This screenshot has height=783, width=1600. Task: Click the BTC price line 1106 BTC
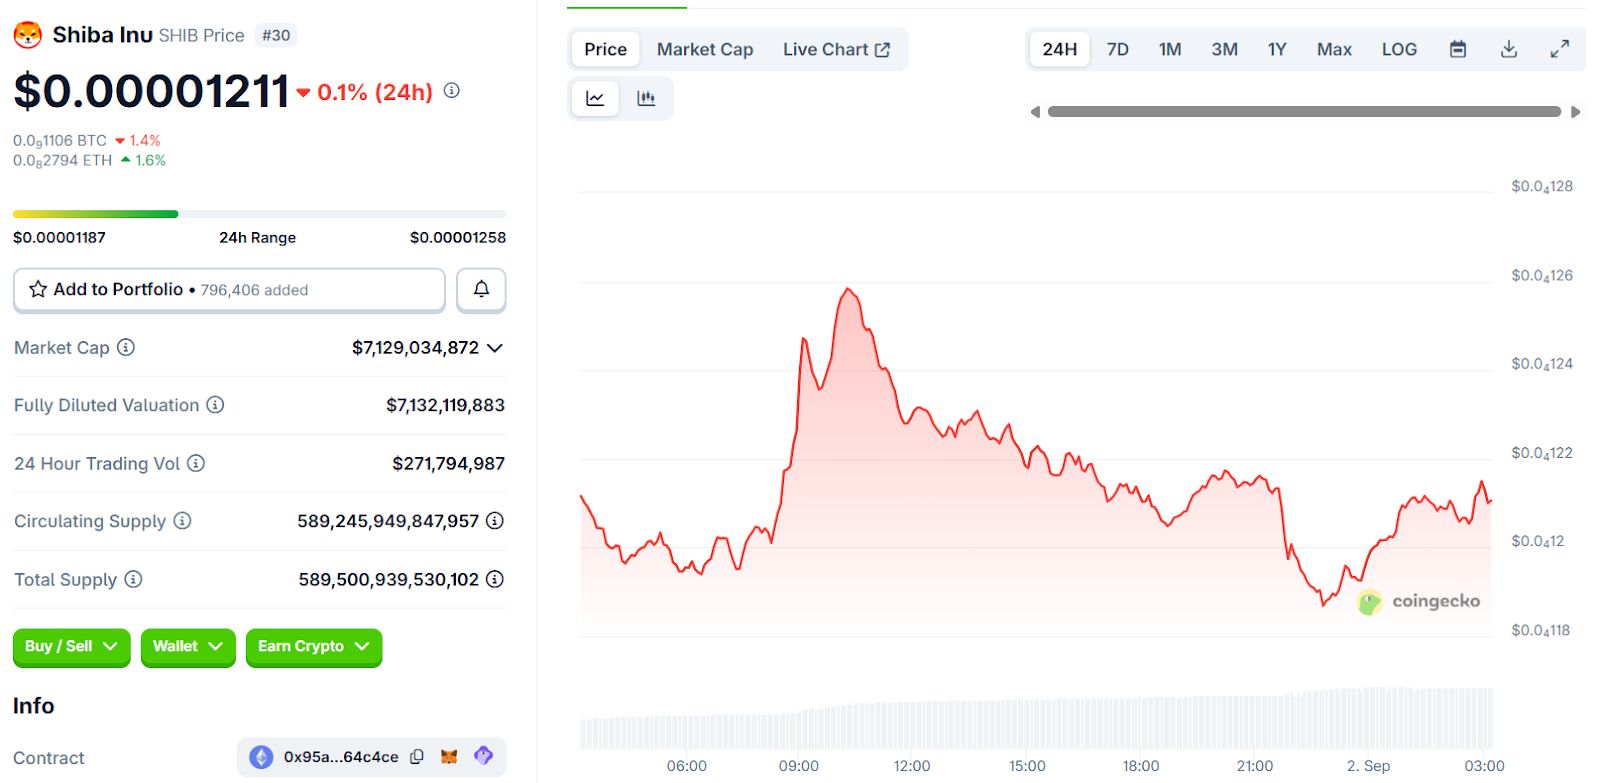pos(60,141)
